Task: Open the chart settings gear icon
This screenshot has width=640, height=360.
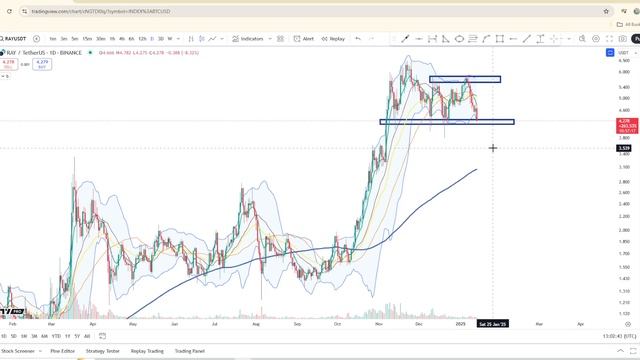Action: 596,39
